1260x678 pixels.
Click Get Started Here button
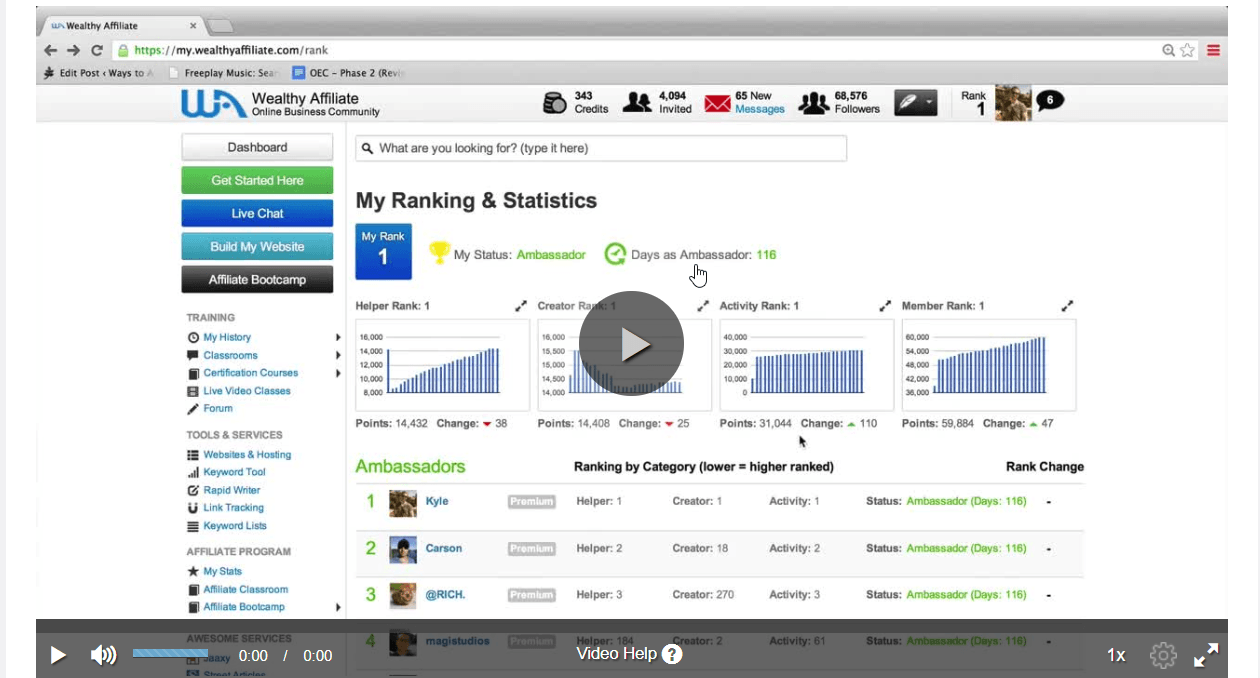(x=257, y=180)
